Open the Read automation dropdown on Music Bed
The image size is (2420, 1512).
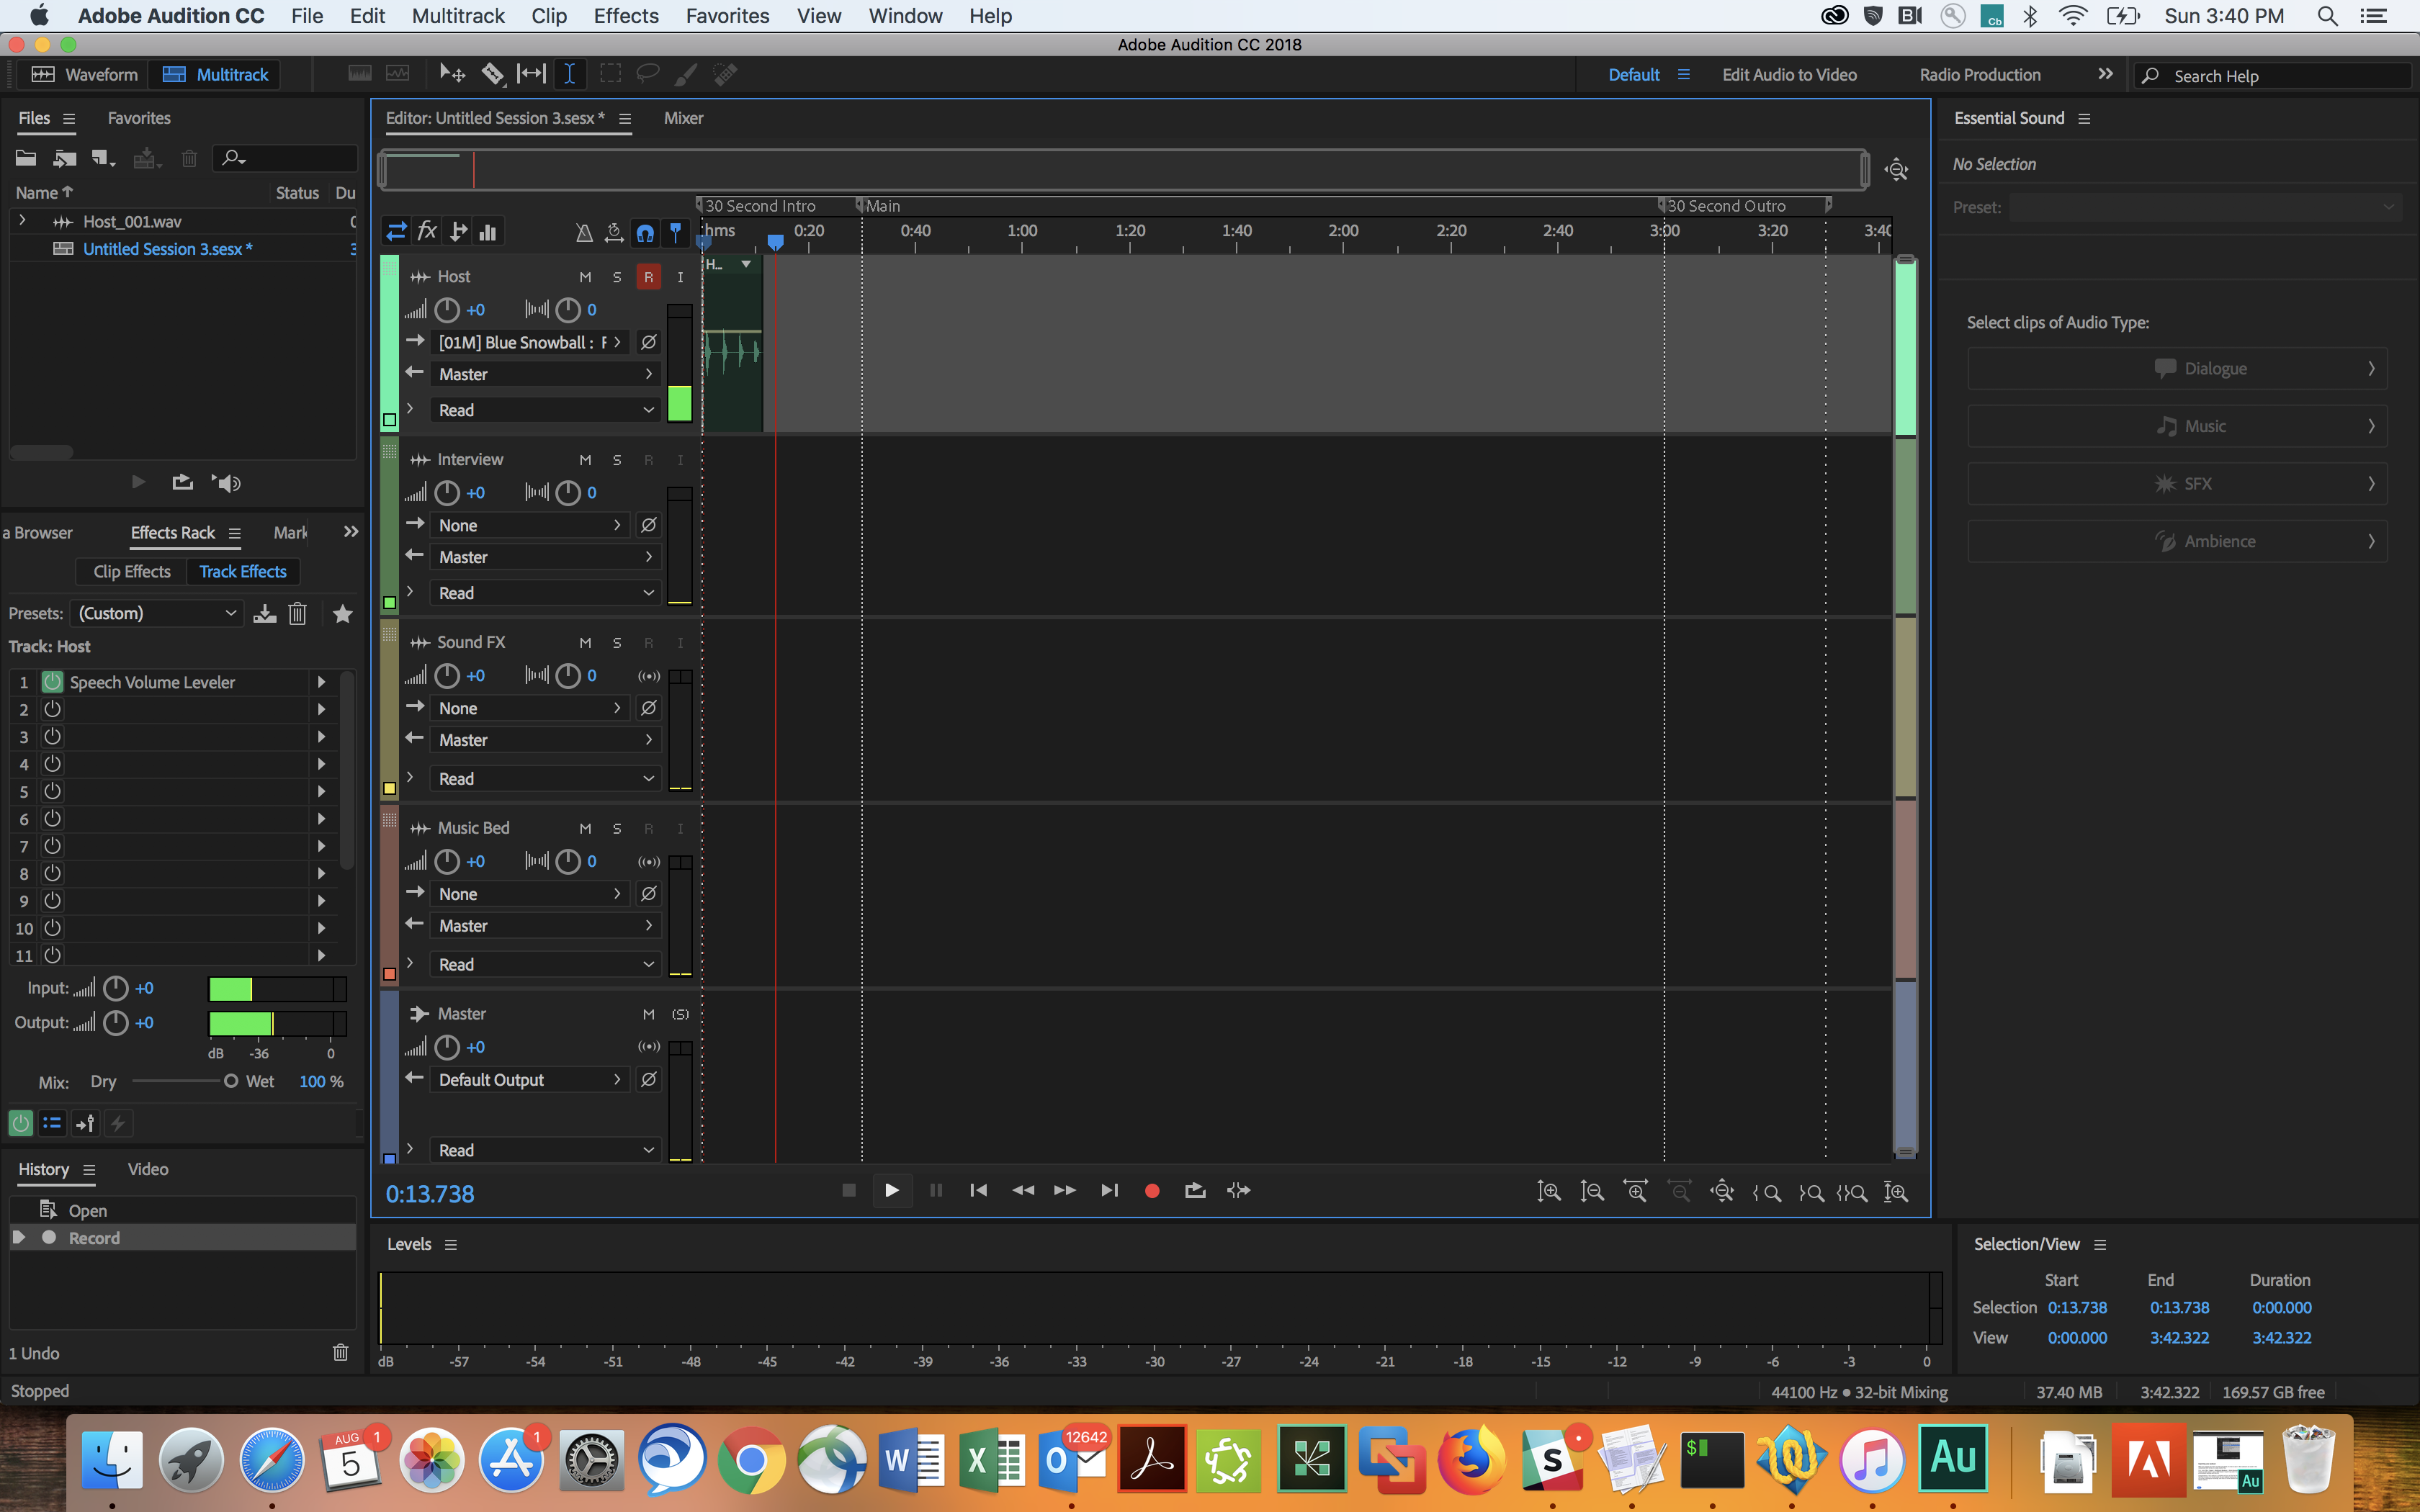tap(544, 963)
